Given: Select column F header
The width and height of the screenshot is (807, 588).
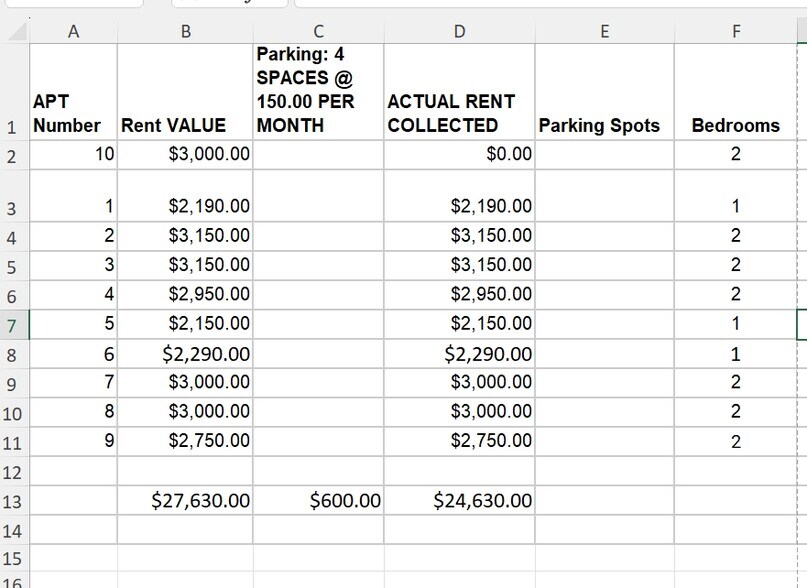Looking at the screenshot, I should pyautogui.click(x=736, y=31).
